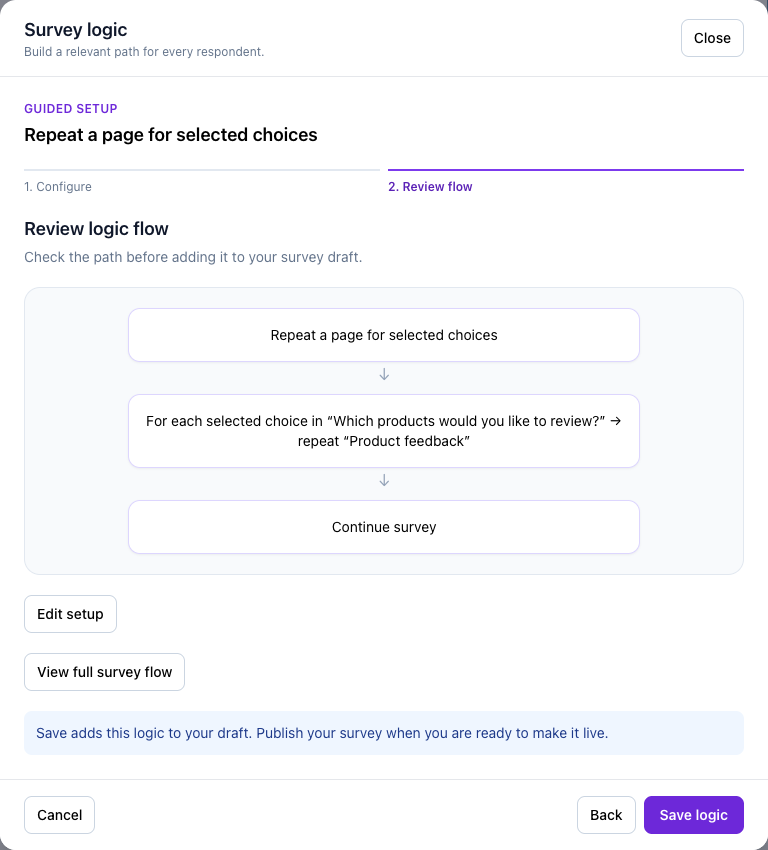Click the gray progress bar above Configure

pyautogui.click(x=202, y=170)
